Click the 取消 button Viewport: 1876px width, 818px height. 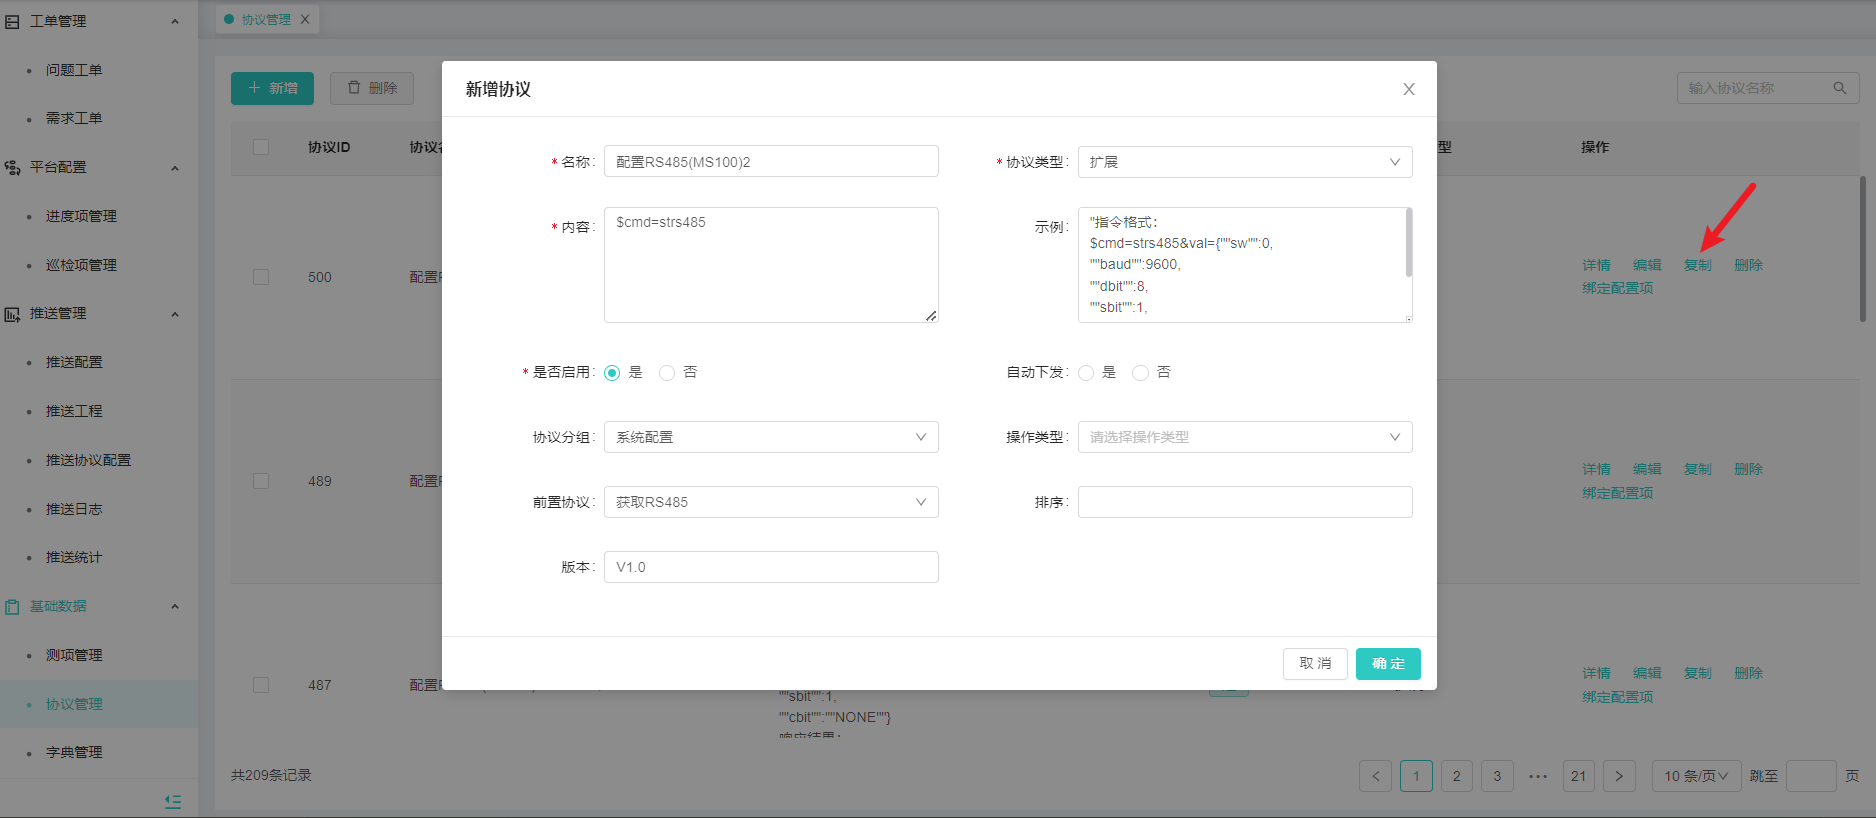coord(1314,664)
